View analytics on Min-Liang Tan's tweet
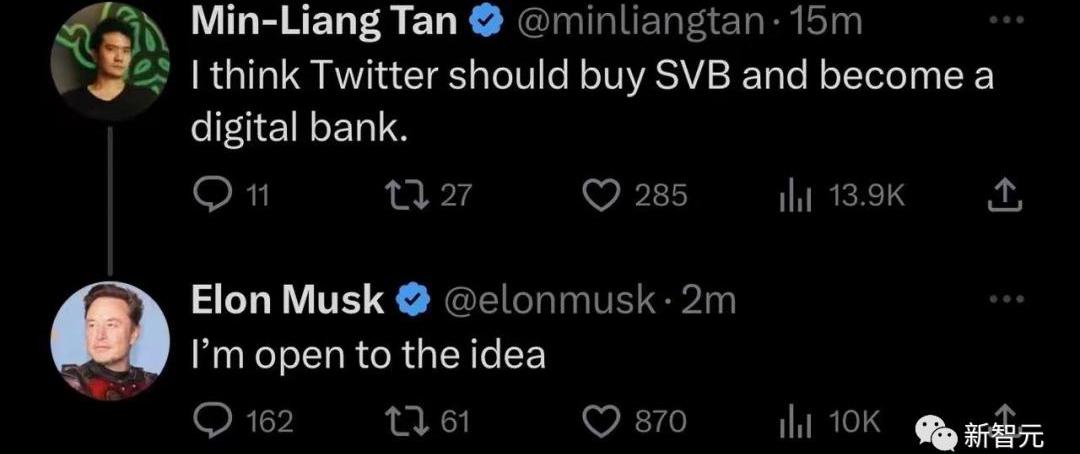The height and width of the screenshot is (454, 1080). point(793,195)
